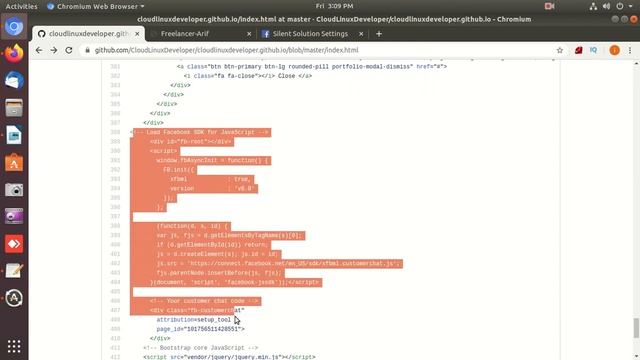This screenshot has height=360, width=640.
Task: Click the jquery.min.js script line
Action: click(x=229, y=357)
